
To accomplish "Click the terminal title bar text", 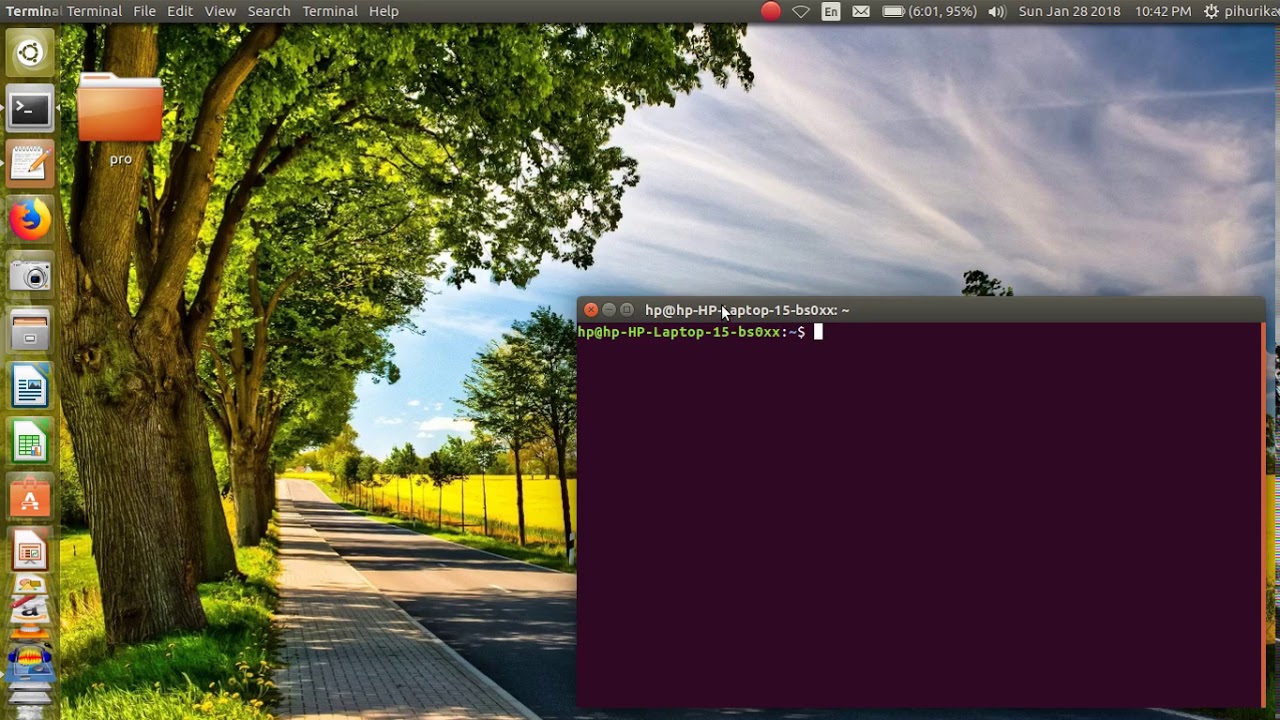I will [747, 310].
